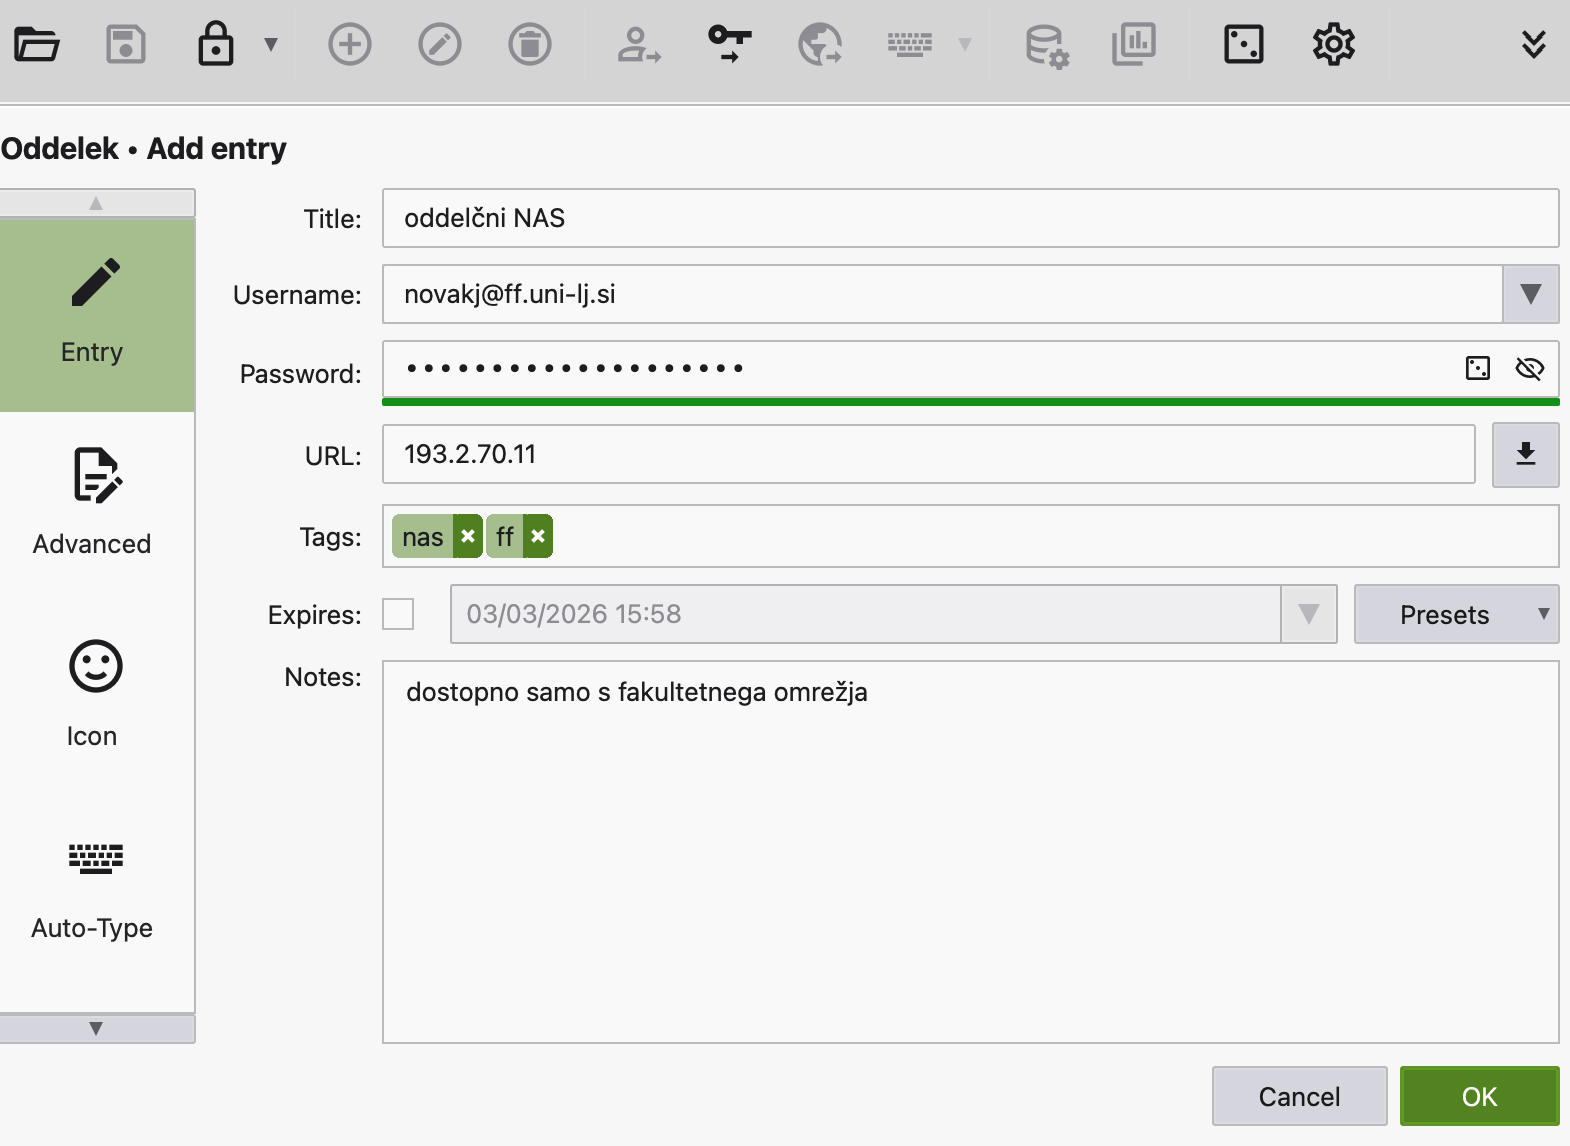Click the URL input field
The image size is (1570, 1146).
click(928, 454)
